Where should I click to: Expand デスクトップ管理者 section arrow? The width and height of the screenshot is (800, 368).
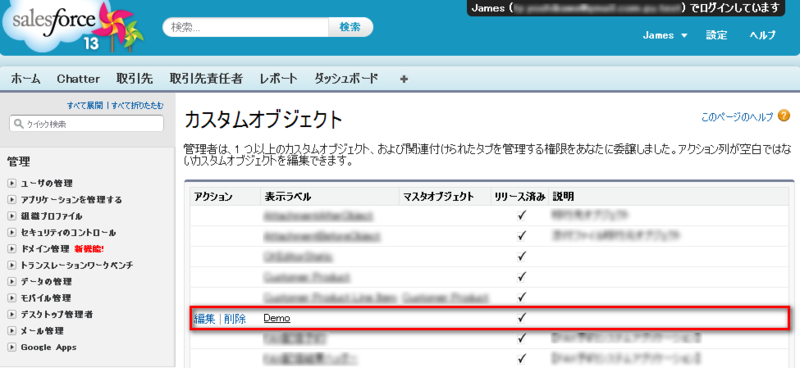(x=12, y=315)
